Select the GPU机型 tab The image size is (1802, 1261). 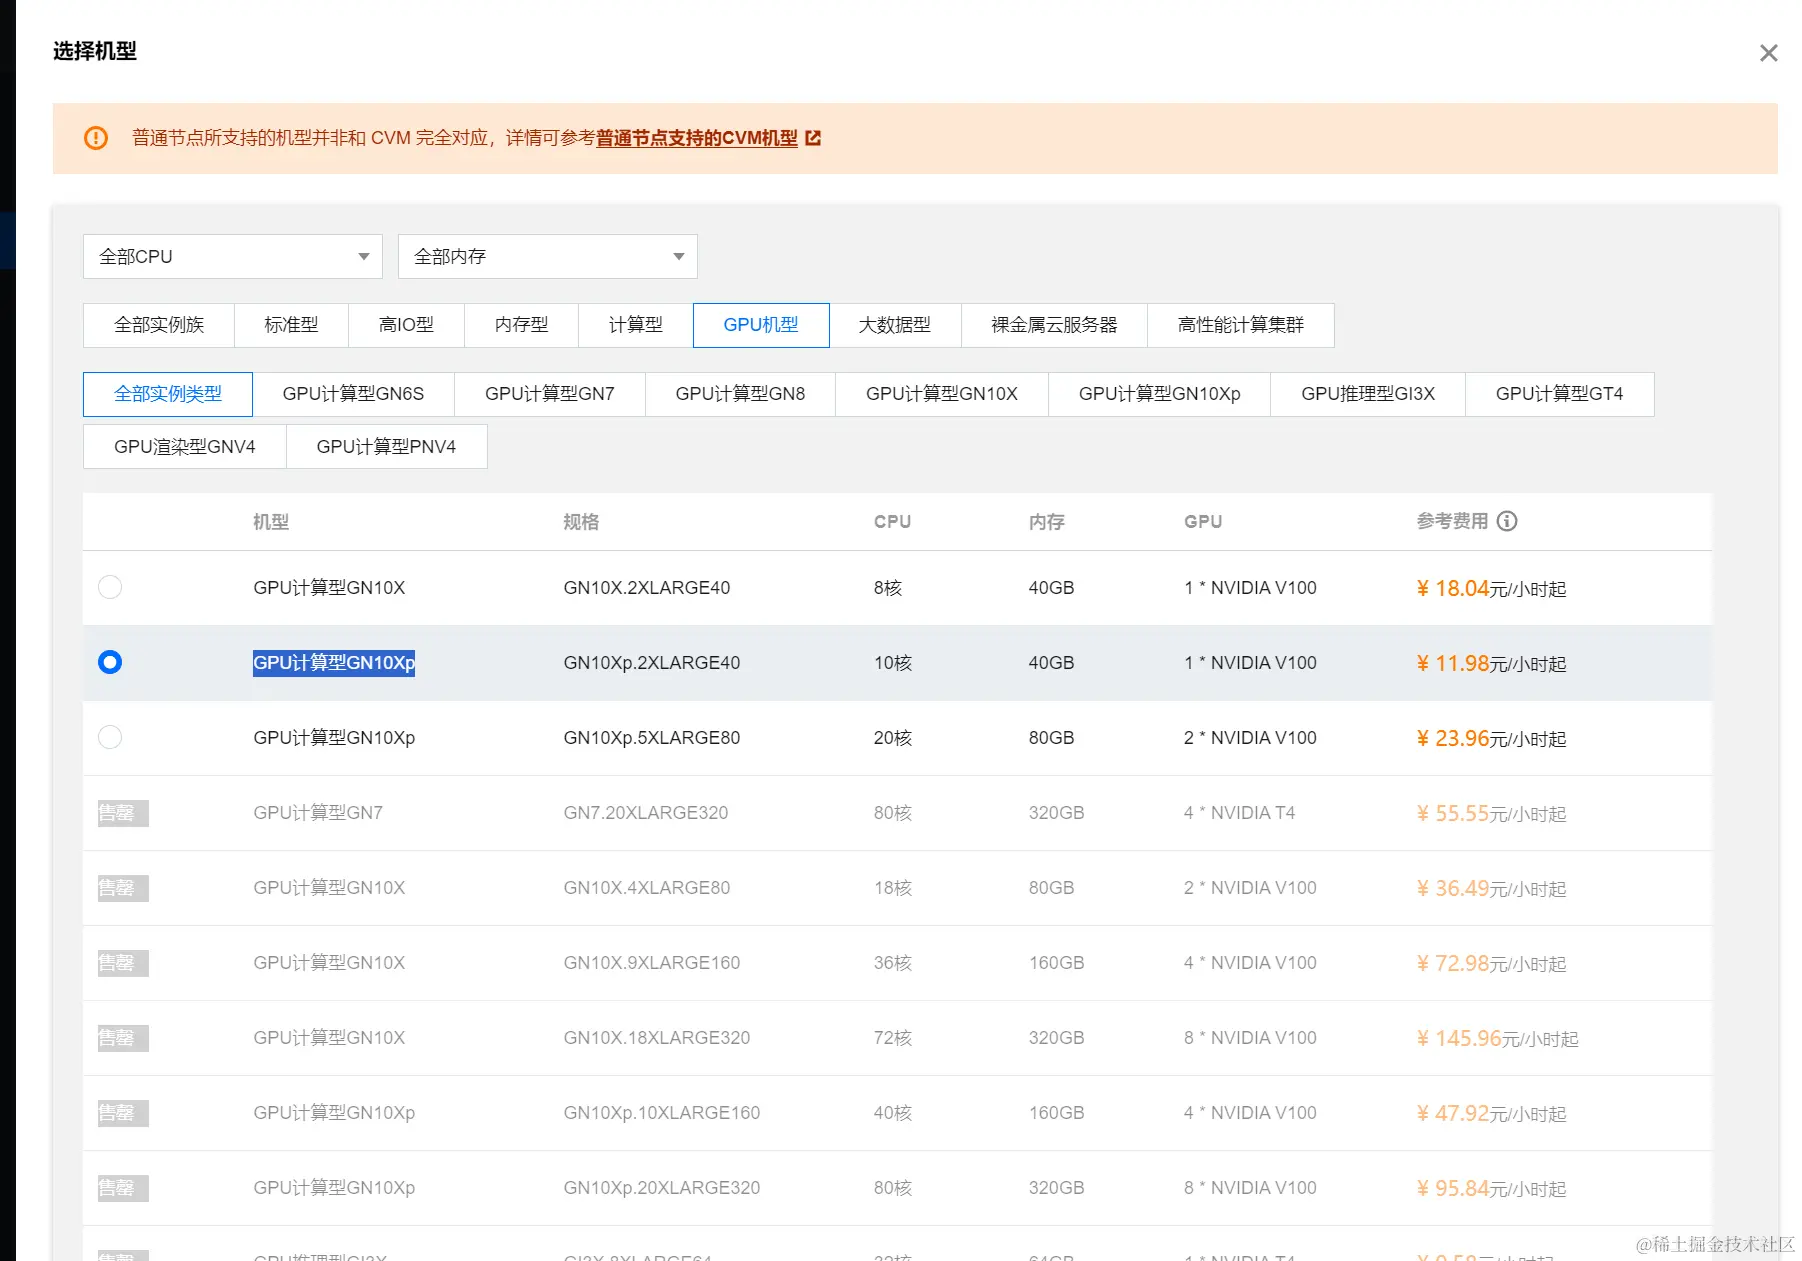click(761, 325)
